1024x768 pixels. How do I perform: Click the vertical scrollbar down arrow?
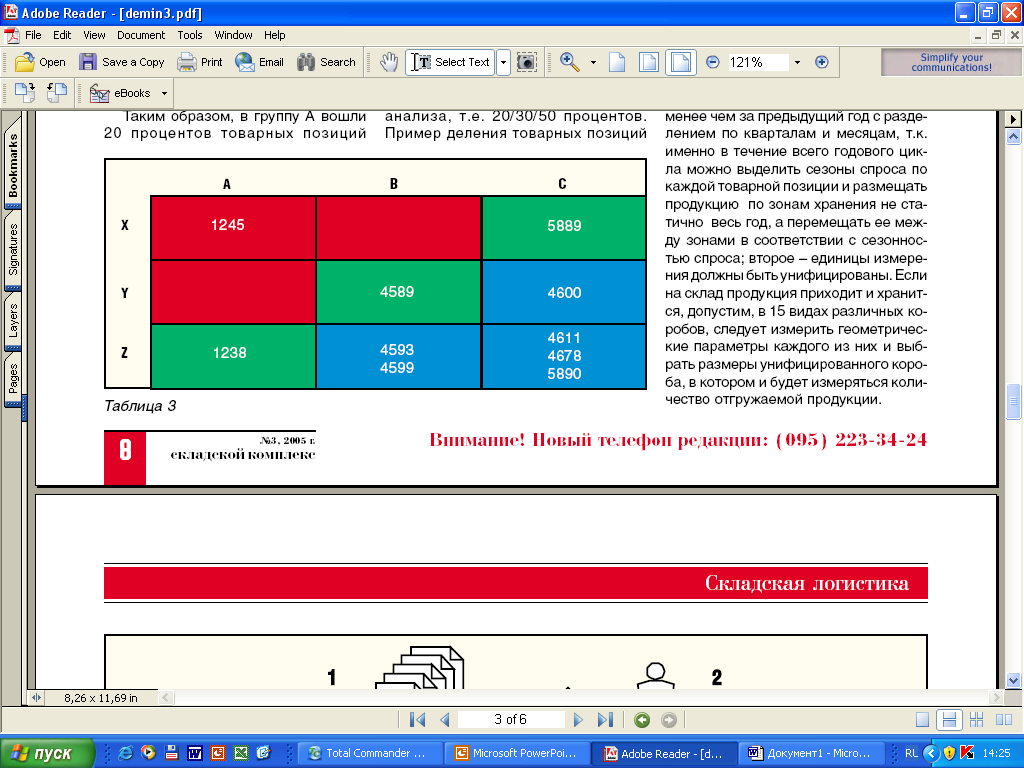(x=1013, y=680)
